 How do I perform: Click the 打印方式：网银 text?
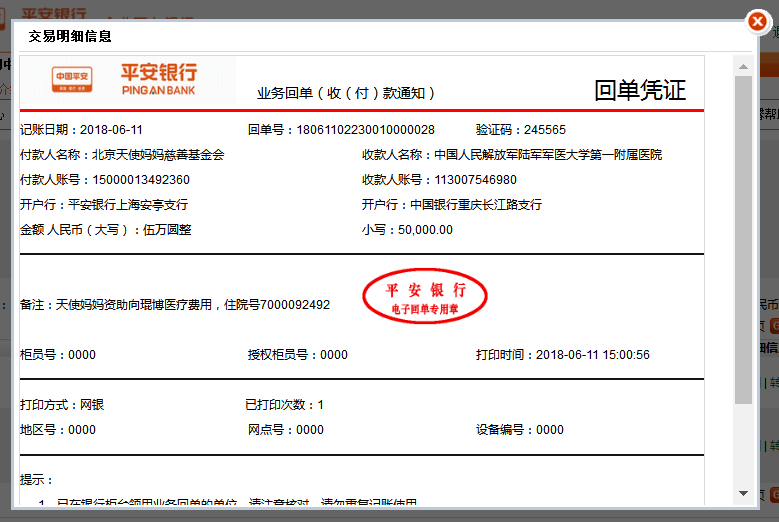point(62,405)
